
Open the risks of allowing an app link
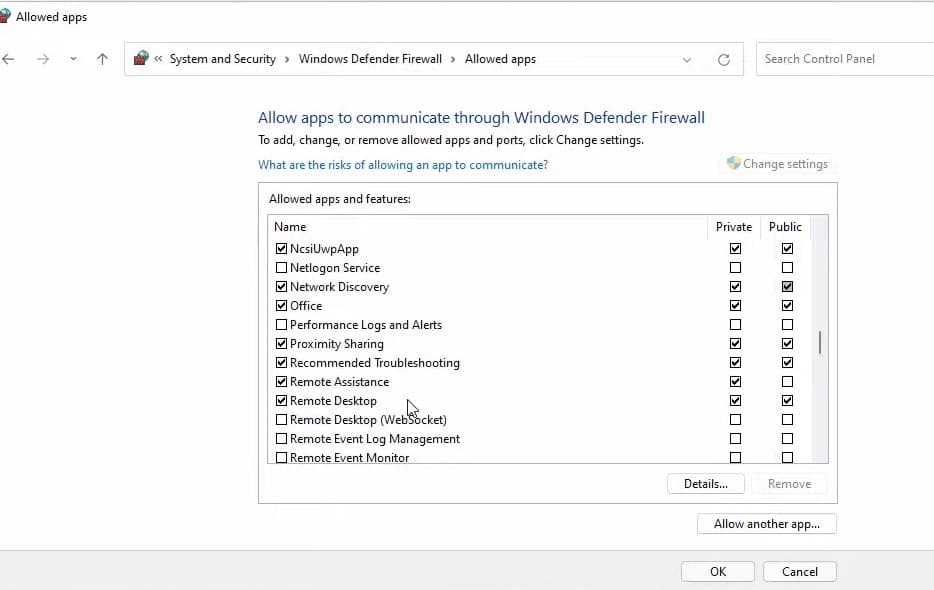click(x=403, y=165)
